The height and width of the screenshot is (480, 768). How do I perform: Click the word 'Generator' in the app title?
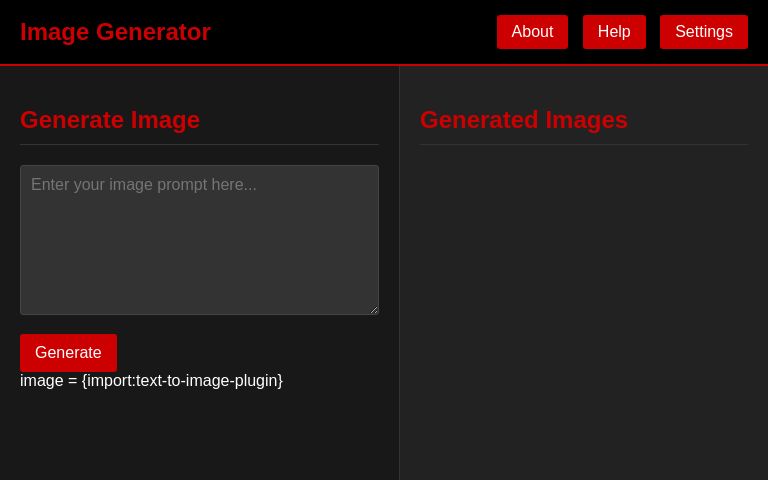(153, 32)
